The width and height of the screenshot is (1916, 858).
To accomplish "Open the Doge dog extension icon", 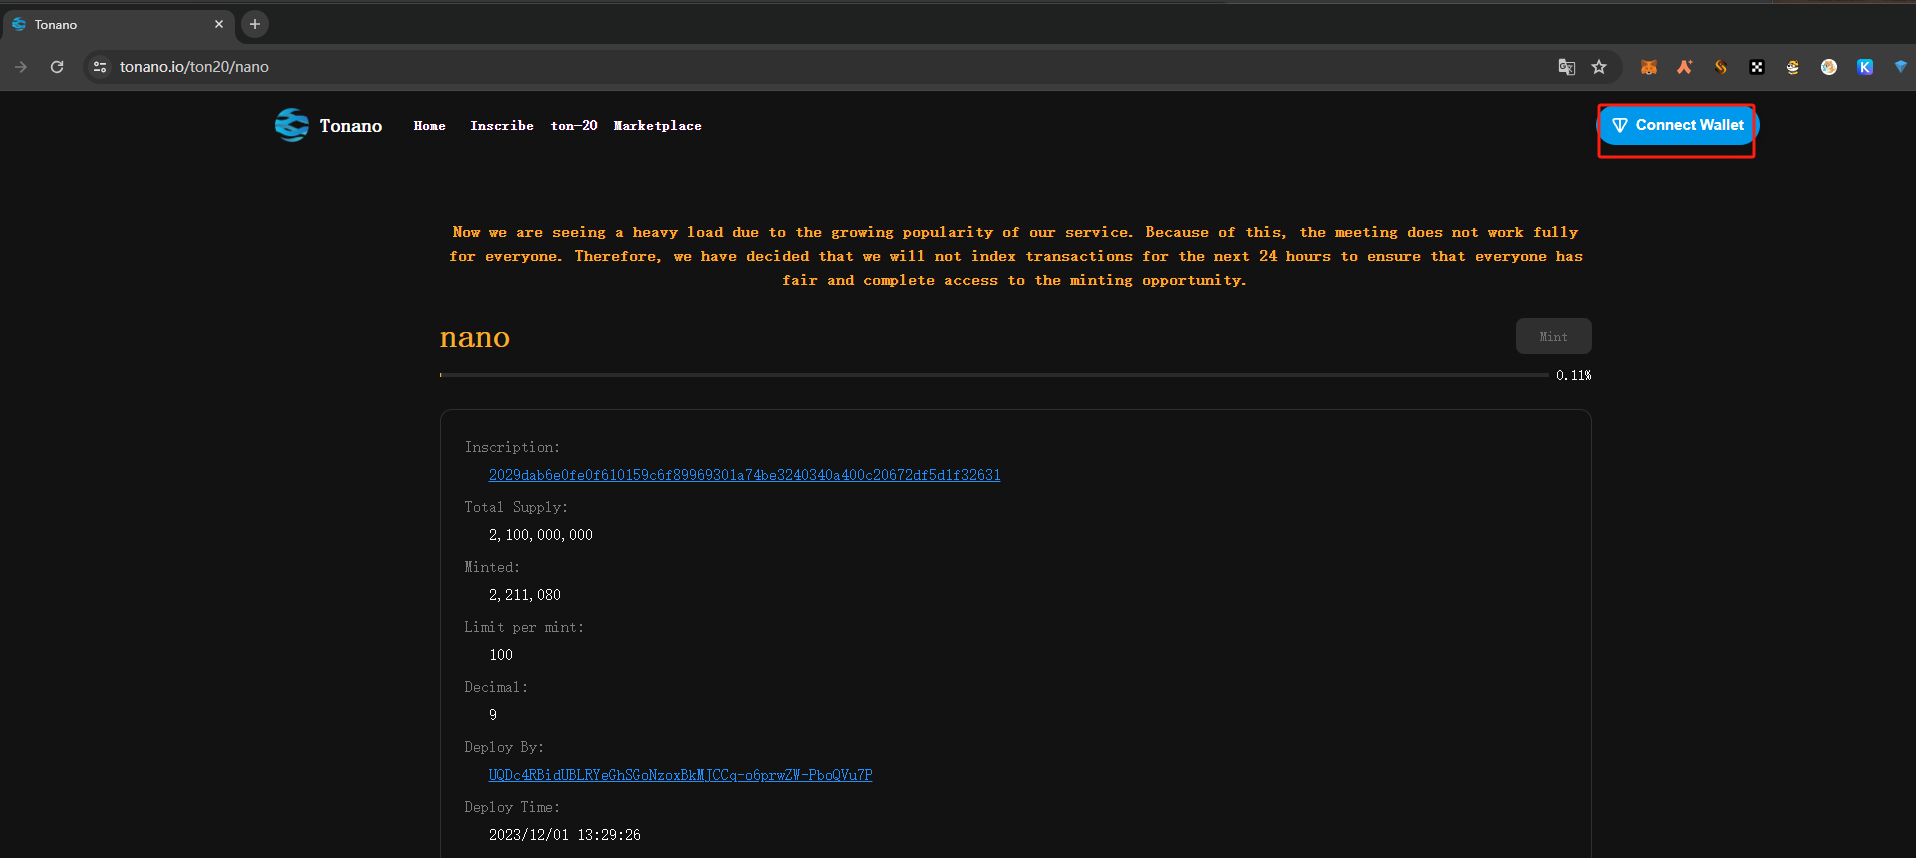I will coord(1793,67).
